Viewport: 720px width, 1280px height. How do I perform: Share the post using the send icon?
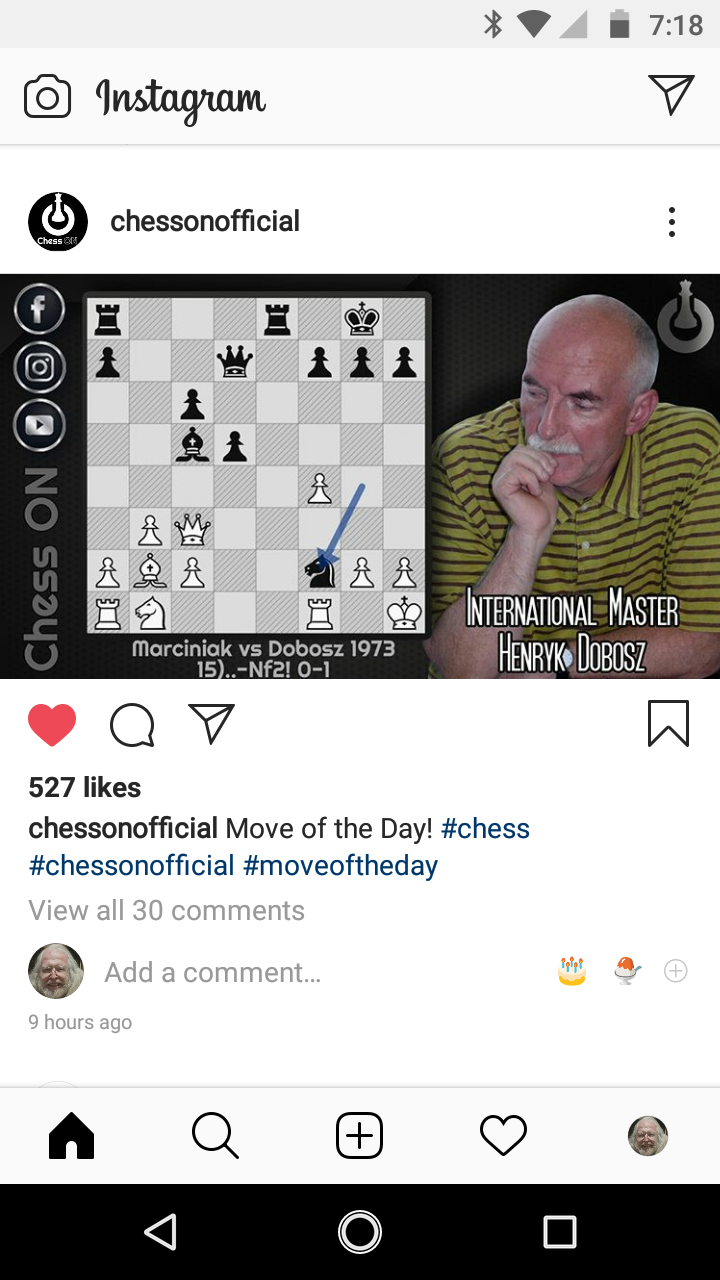point(211,724)
